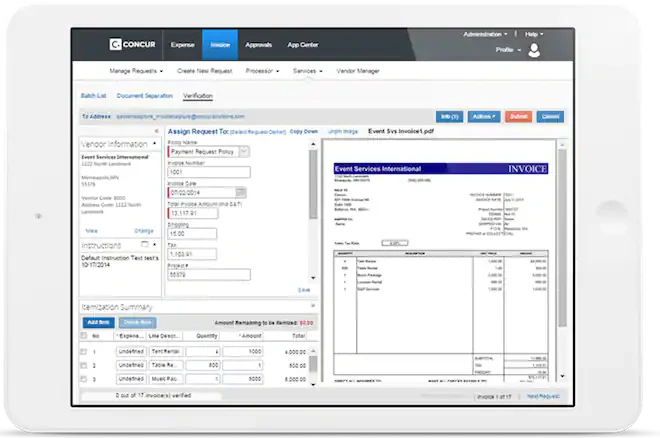The image size is (660, 438).
Task: Open the Invoice Date calendar picker icon
Action: (241, 192)
